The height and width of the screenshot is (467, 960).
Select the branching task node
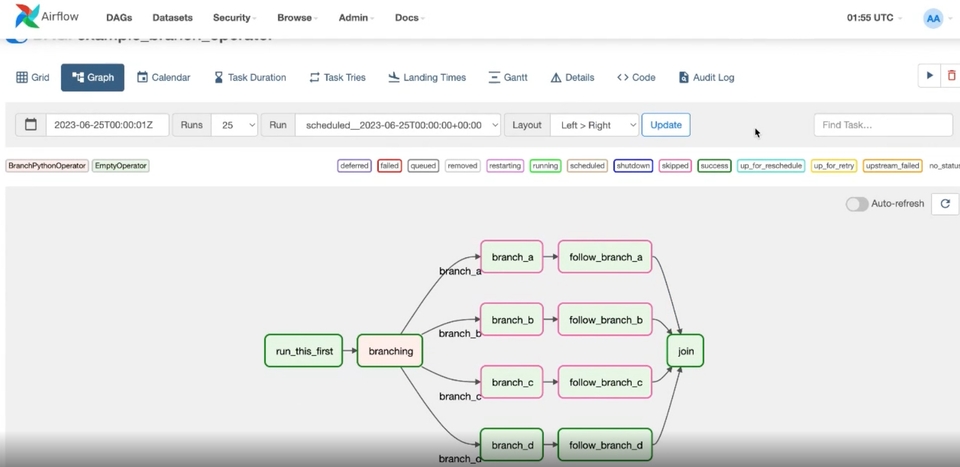390,351
